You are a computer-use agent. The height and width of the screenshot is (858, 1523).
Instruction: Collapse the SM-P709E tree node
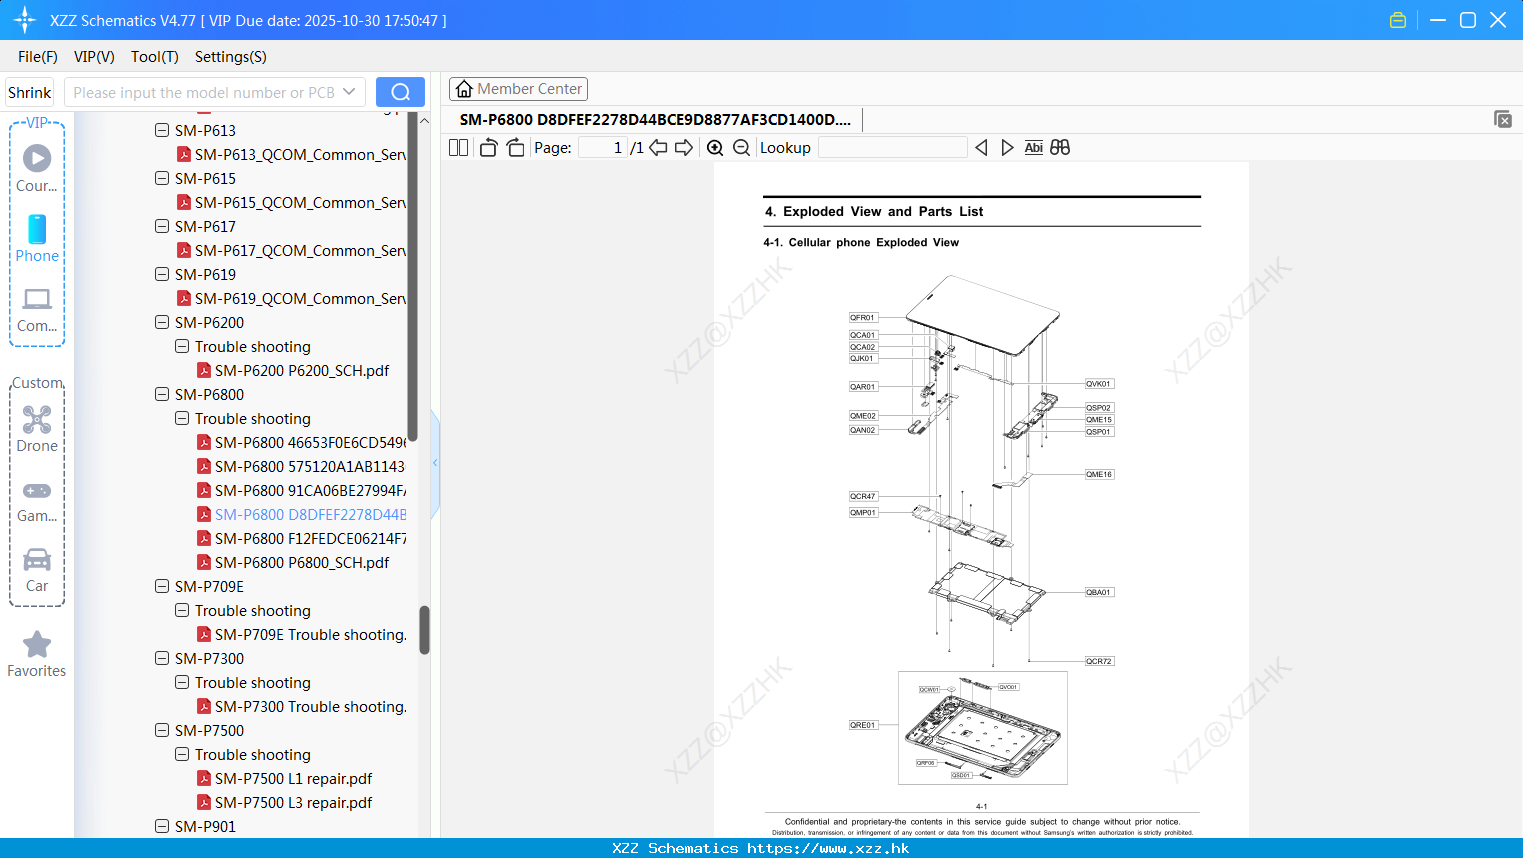point(162,586)
